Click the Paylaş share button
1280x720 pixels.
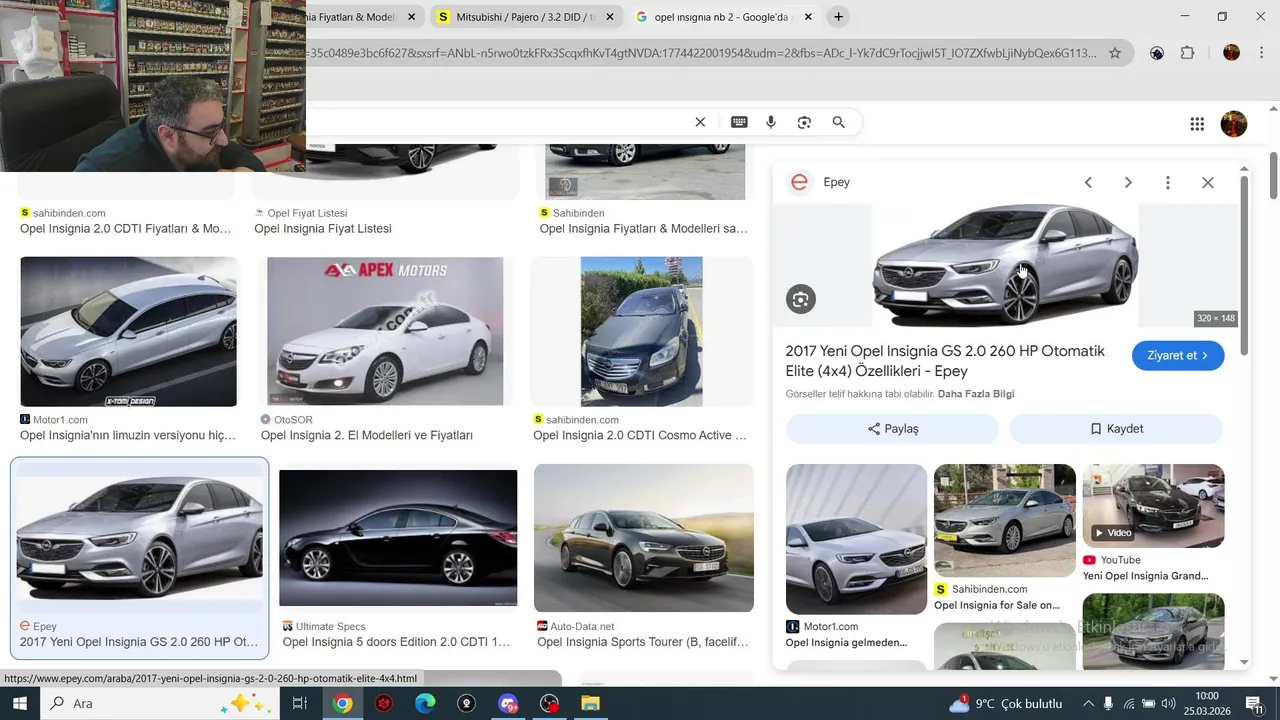tap(892, 429)
